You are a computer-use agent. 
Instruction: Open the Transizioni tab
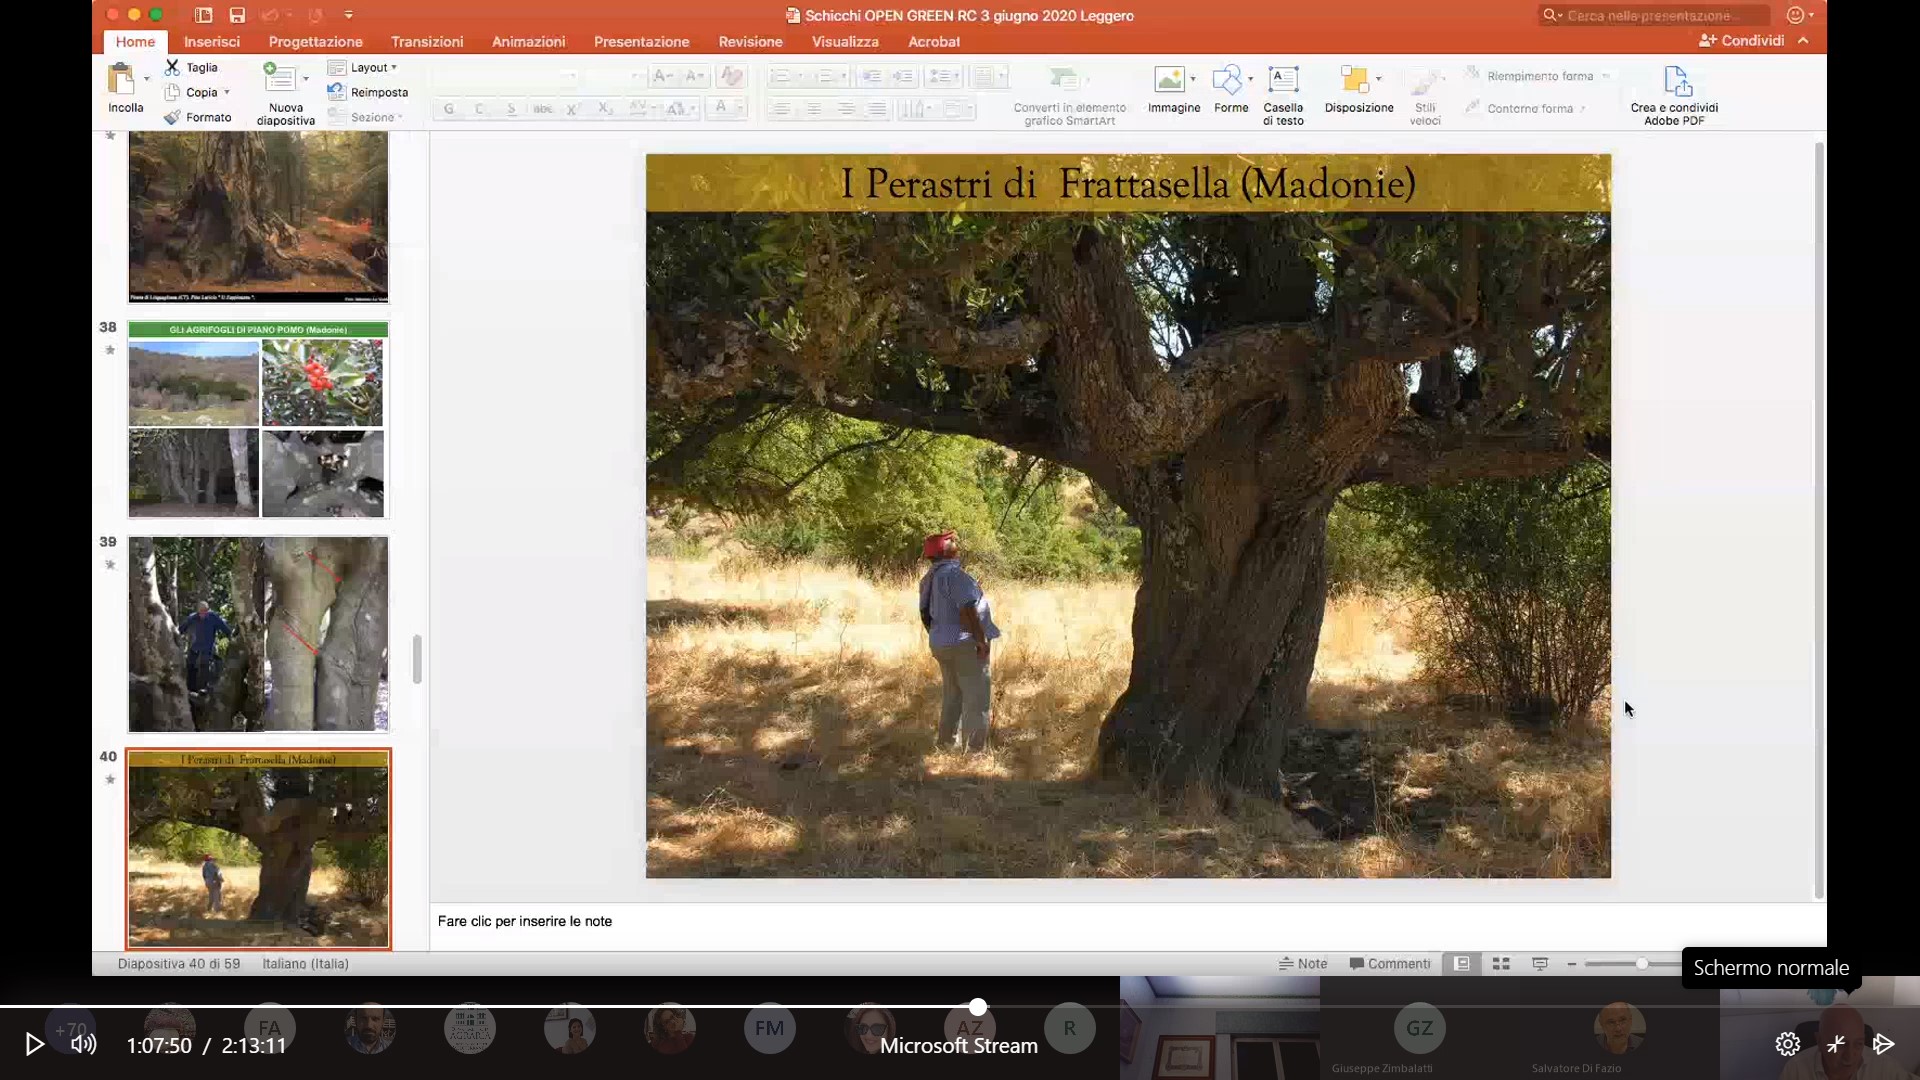(x=427, y=42)
